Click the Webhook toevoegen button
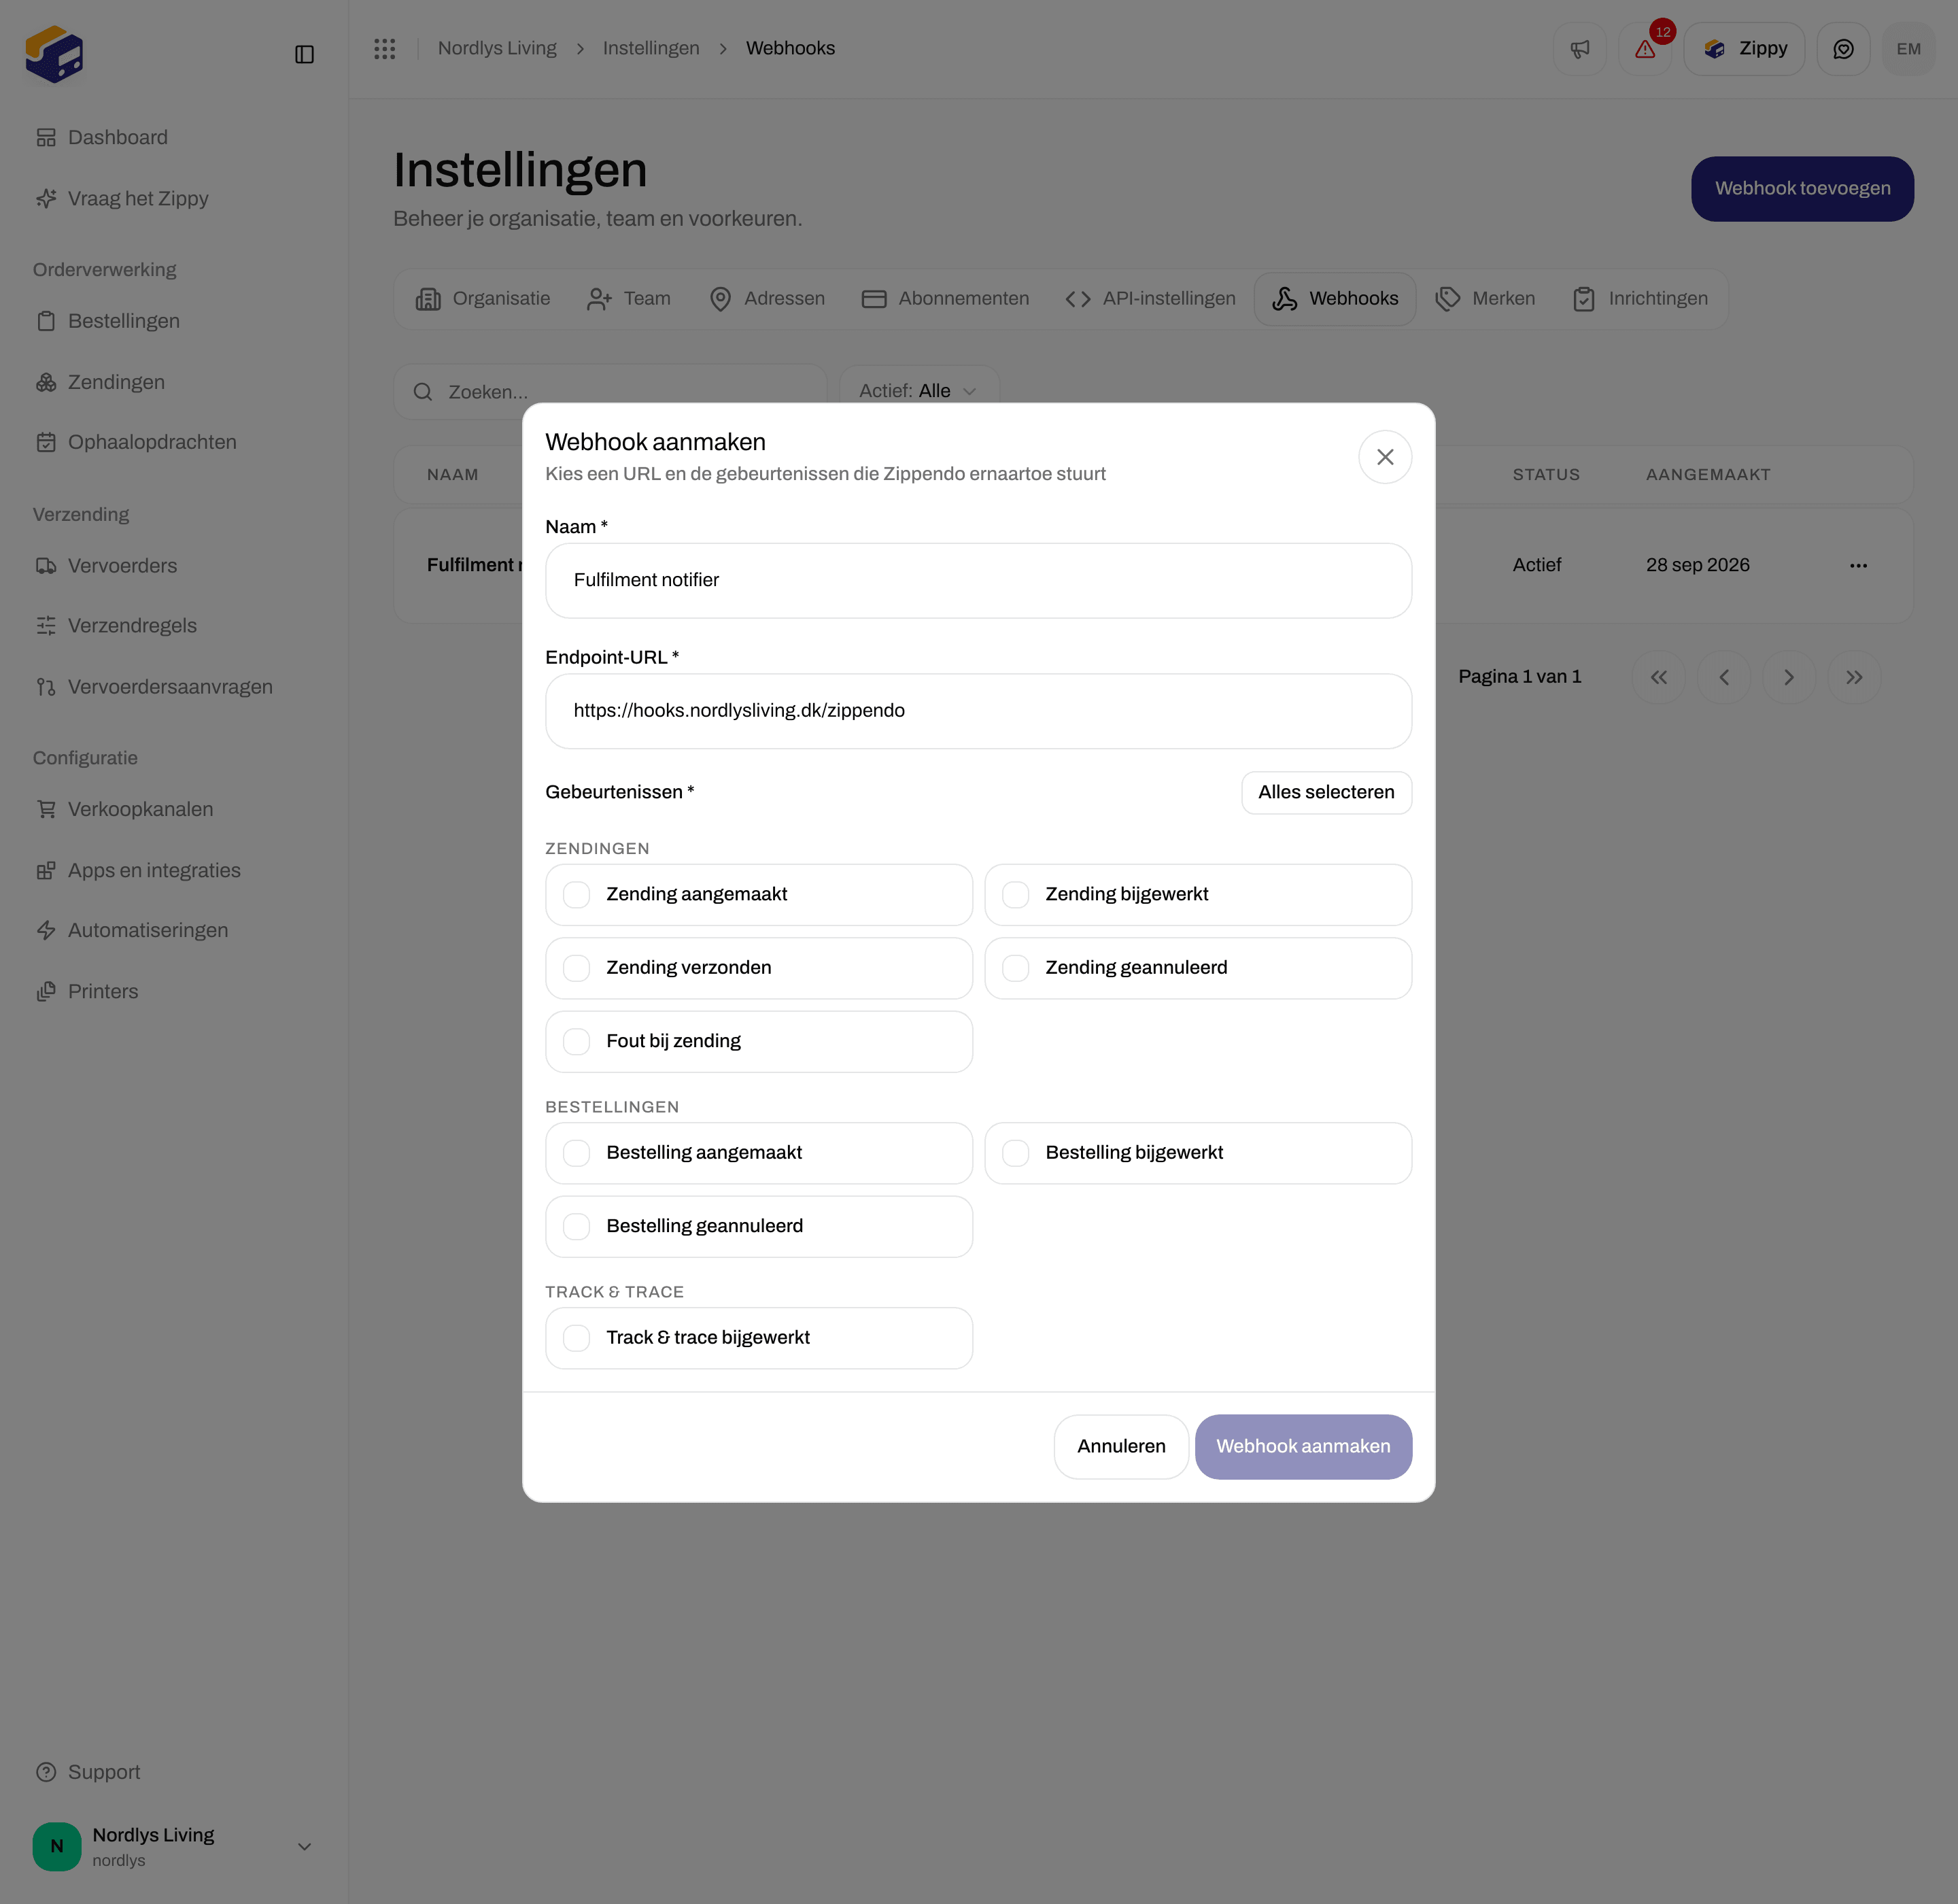 (x=1802, y=189)
